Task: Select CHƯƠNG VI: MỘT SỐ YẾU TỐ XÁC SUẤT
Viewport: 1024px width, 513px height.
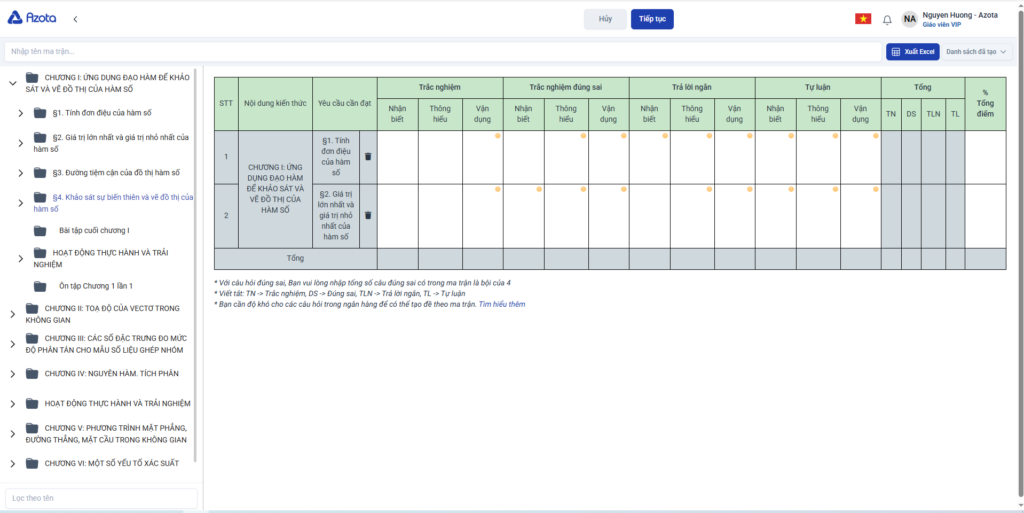Action: click(111, 463)
